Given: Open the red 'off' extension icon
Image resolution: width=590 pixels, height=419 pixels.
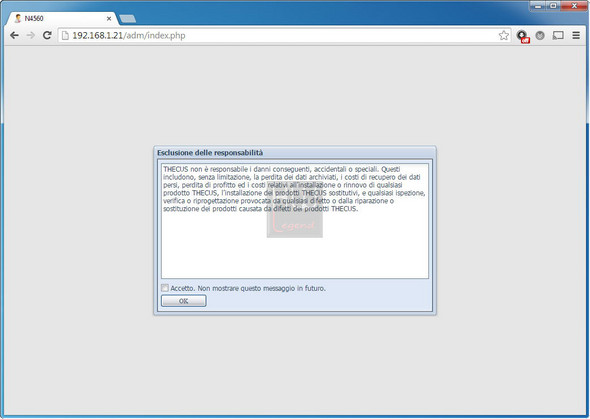Looking at the screenshot, I should point(523,36).
